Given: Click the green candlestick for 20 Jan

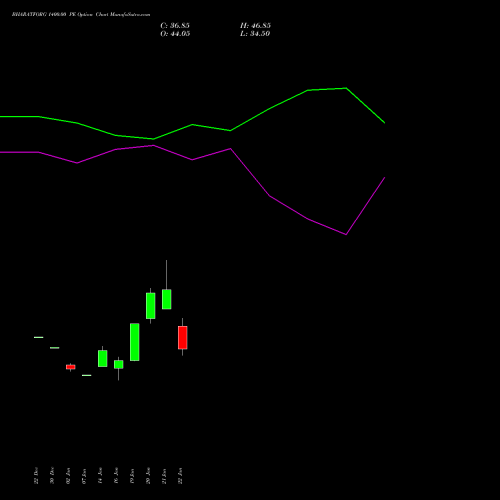Looking at the screenshot, I should tap(151, 306).
